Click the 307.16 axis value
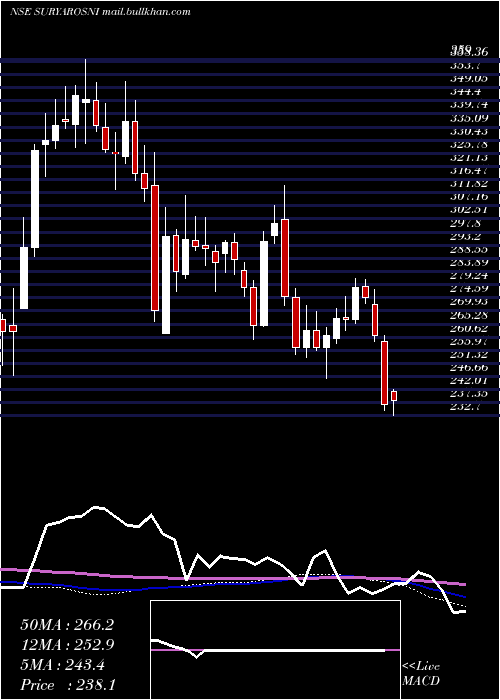The width and height of the screenshot is (500, 700). pos(468,196)
